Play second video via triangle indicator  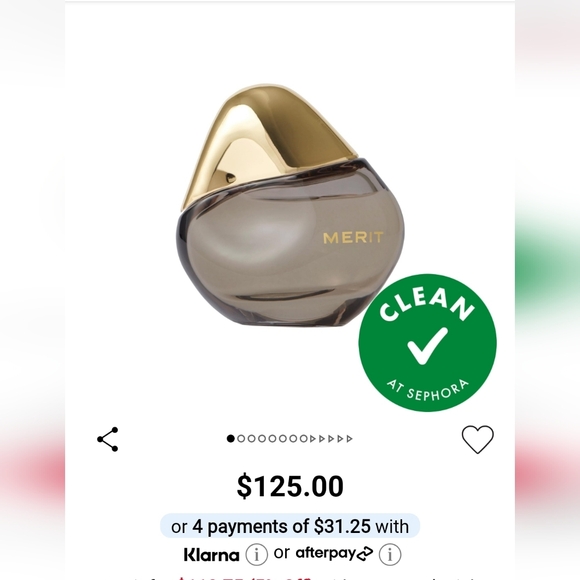click(322, 438)
